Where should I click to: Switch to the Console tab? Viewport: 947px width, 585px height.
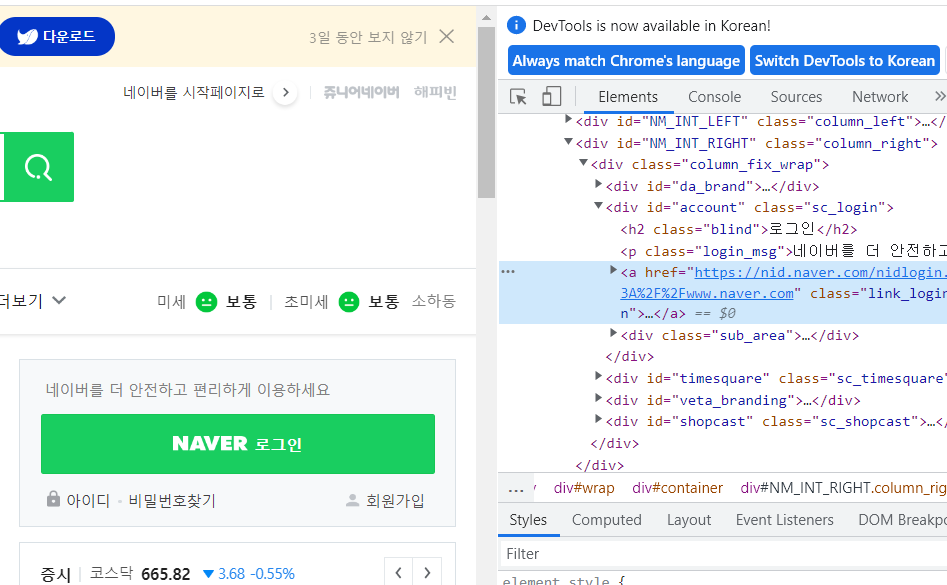714,97
